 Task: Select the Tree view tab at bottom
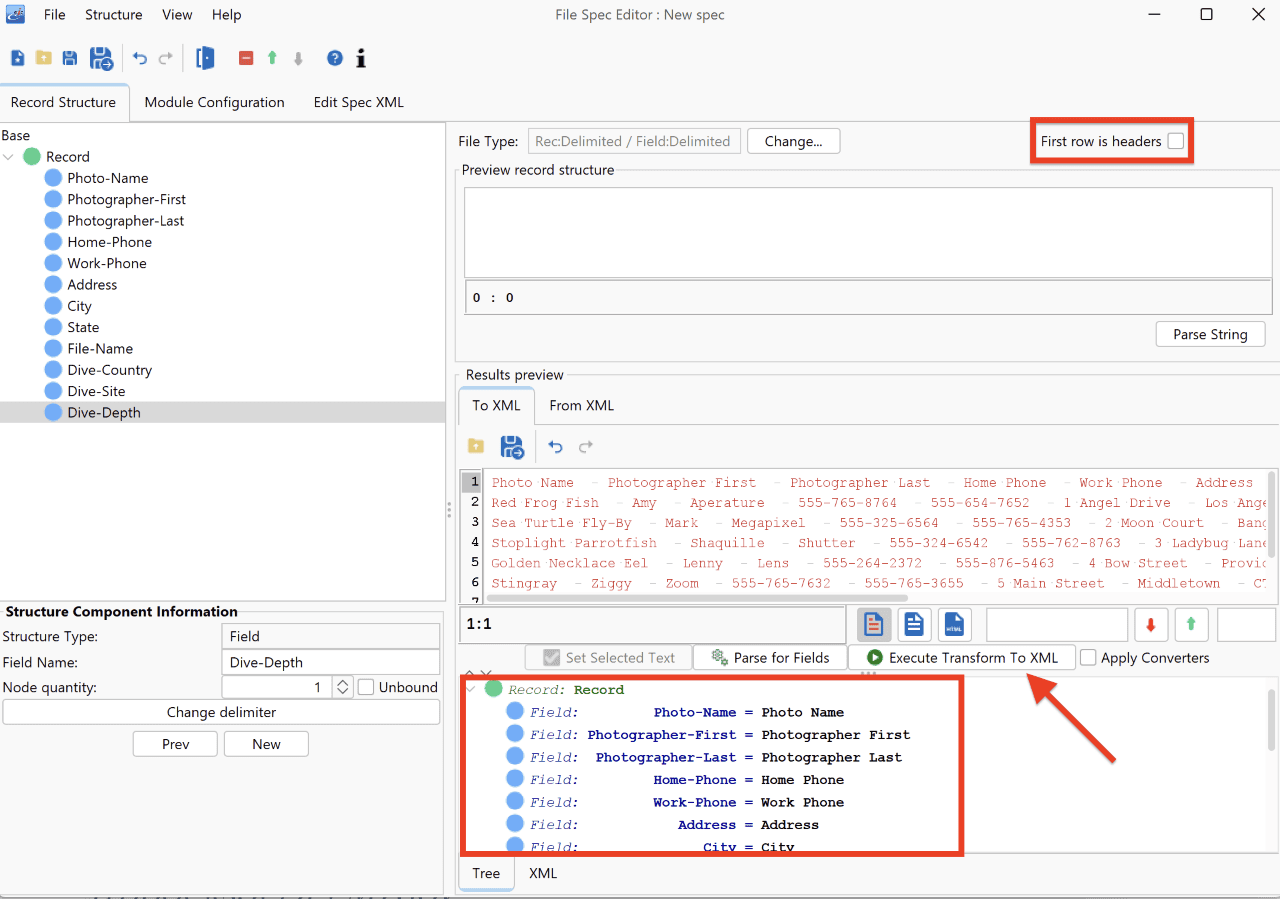[x=486, y=873]
